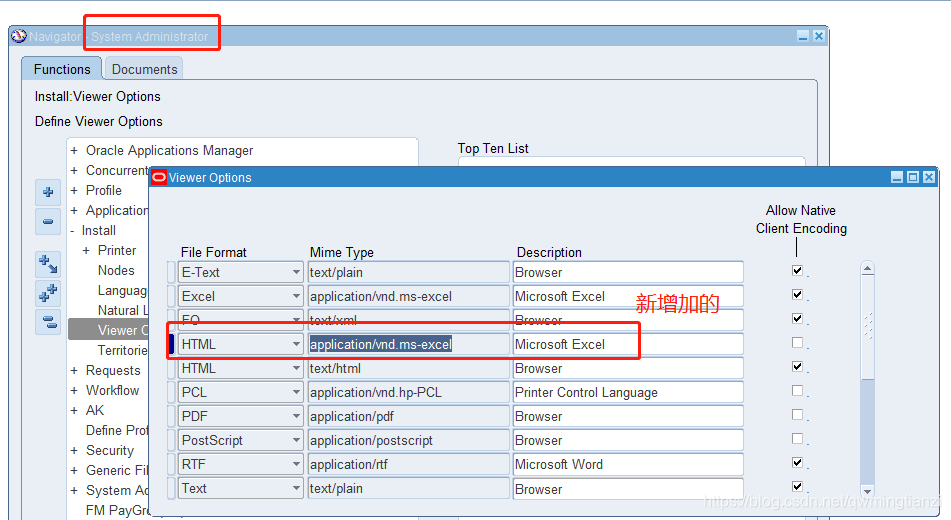
Task: Enable native encoding for HTML Microsoft Excel row
Action: tap(798, 343)
